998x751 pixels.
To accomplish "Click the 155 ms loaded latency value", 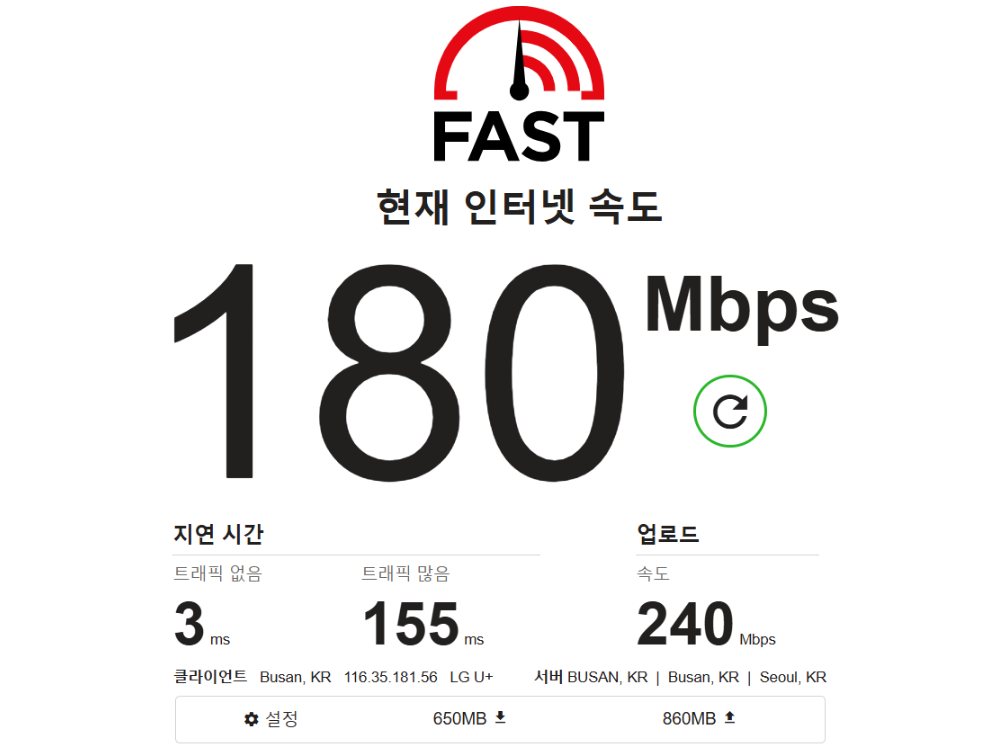I will coord(423,624).
